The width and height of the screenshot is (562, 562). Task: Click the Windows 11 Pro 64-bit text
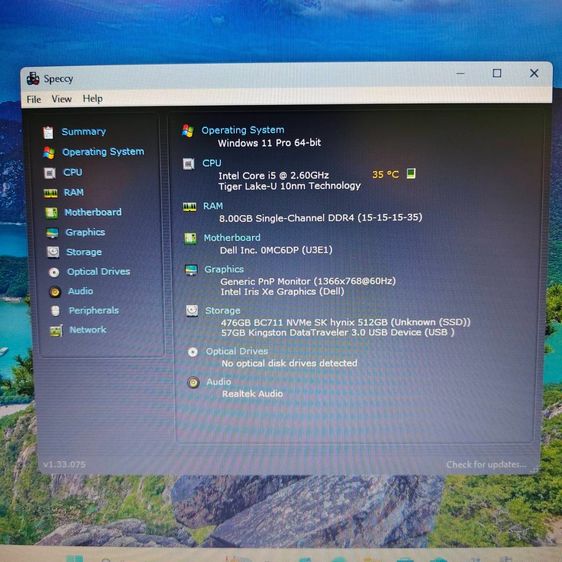(270, 143)
